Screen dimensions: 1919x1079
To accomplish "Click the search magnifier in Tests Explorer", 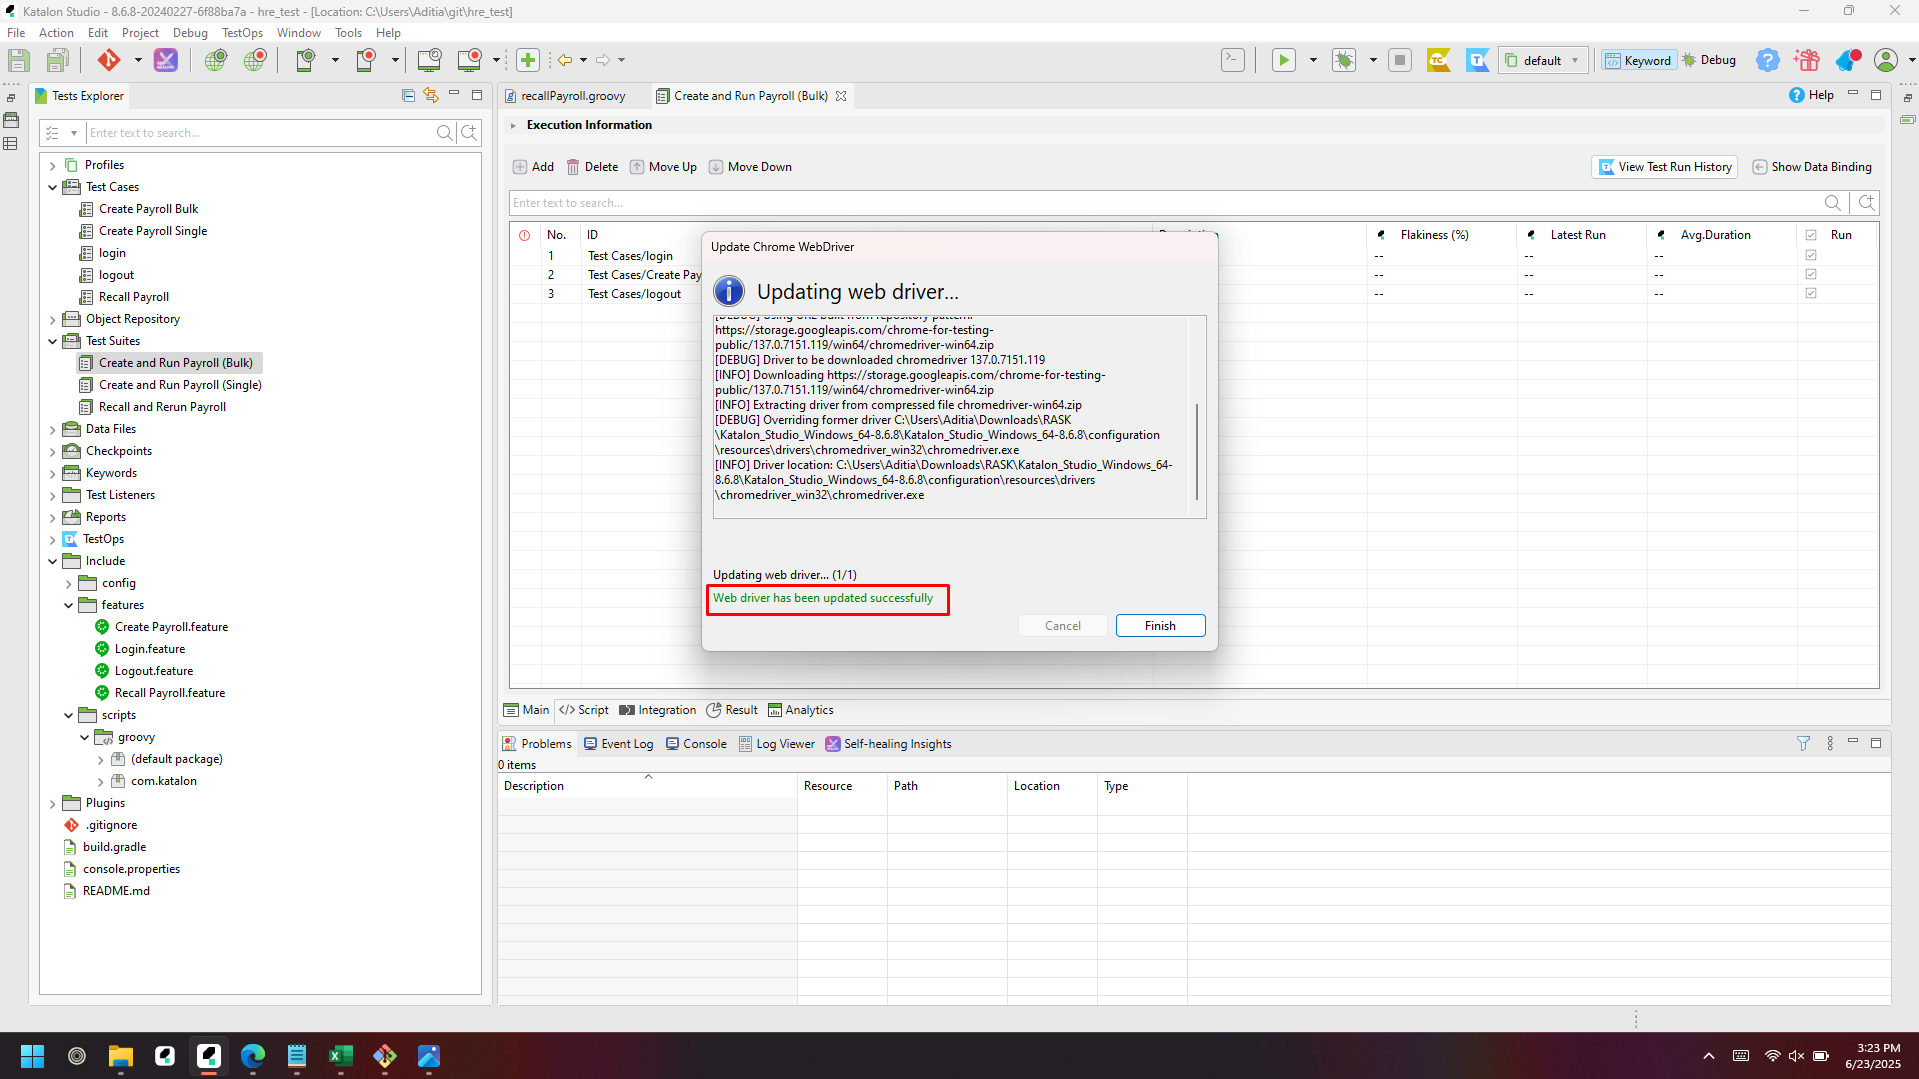I will 445,132.
